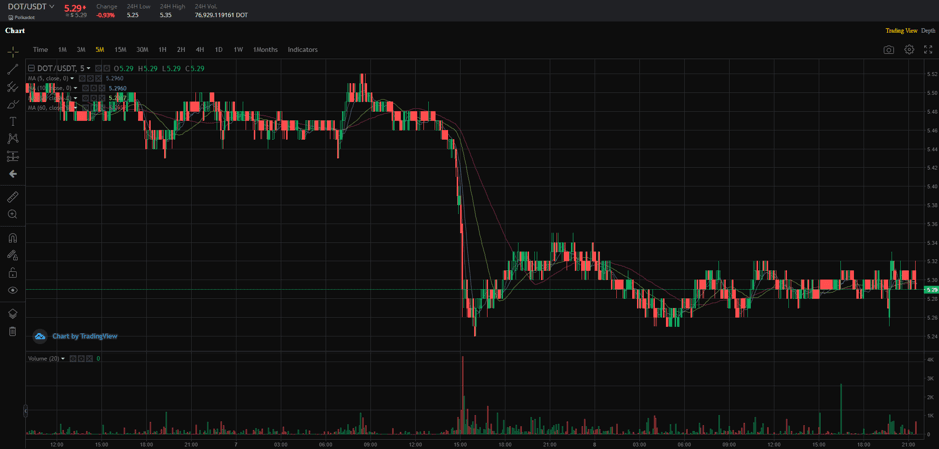Choose the brush drawing tool
This screenshot has width=939, height=449.
point(13,104)
